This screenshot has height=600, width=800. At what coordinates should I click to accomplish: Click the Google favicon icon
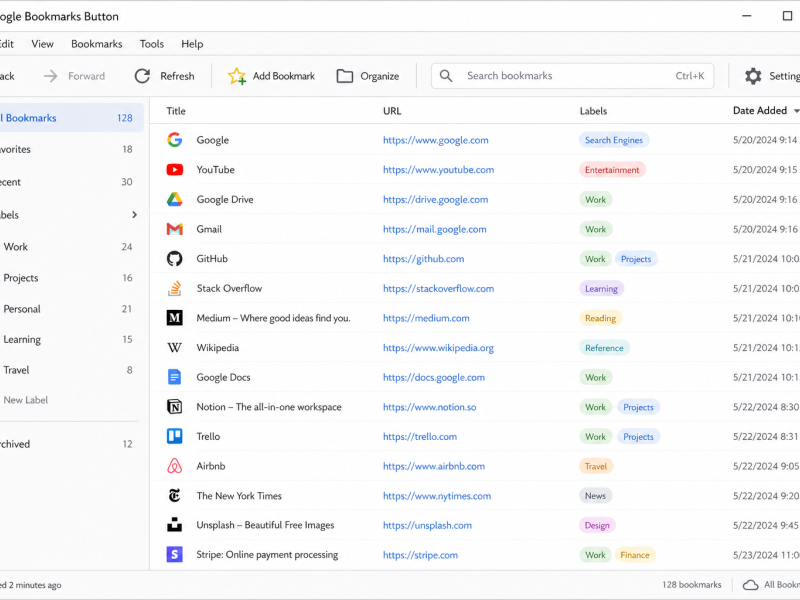point(174,140)
